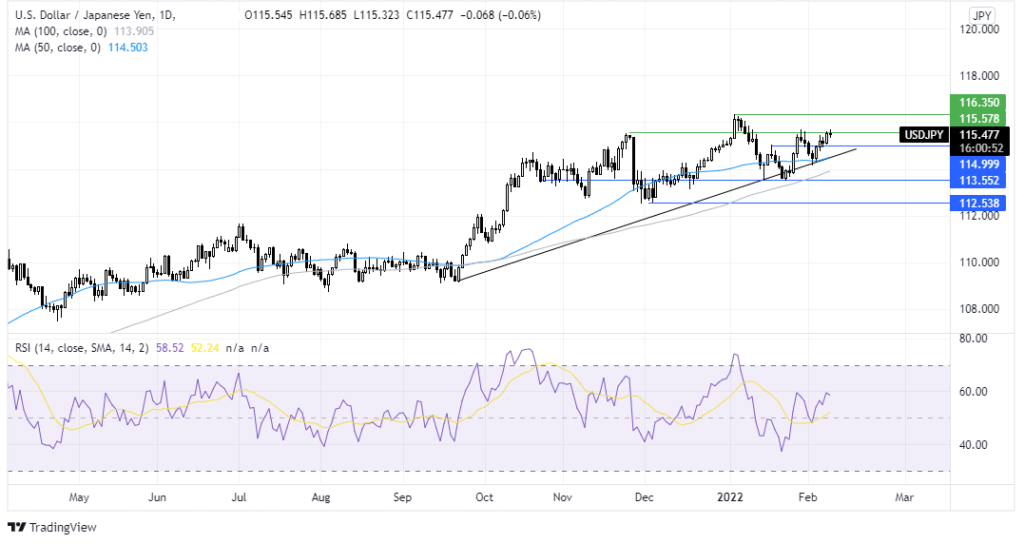Viewport: 1024px width, 544px height.
Task: Click the Feb label on time axis
Action: (x=808, y=497)
